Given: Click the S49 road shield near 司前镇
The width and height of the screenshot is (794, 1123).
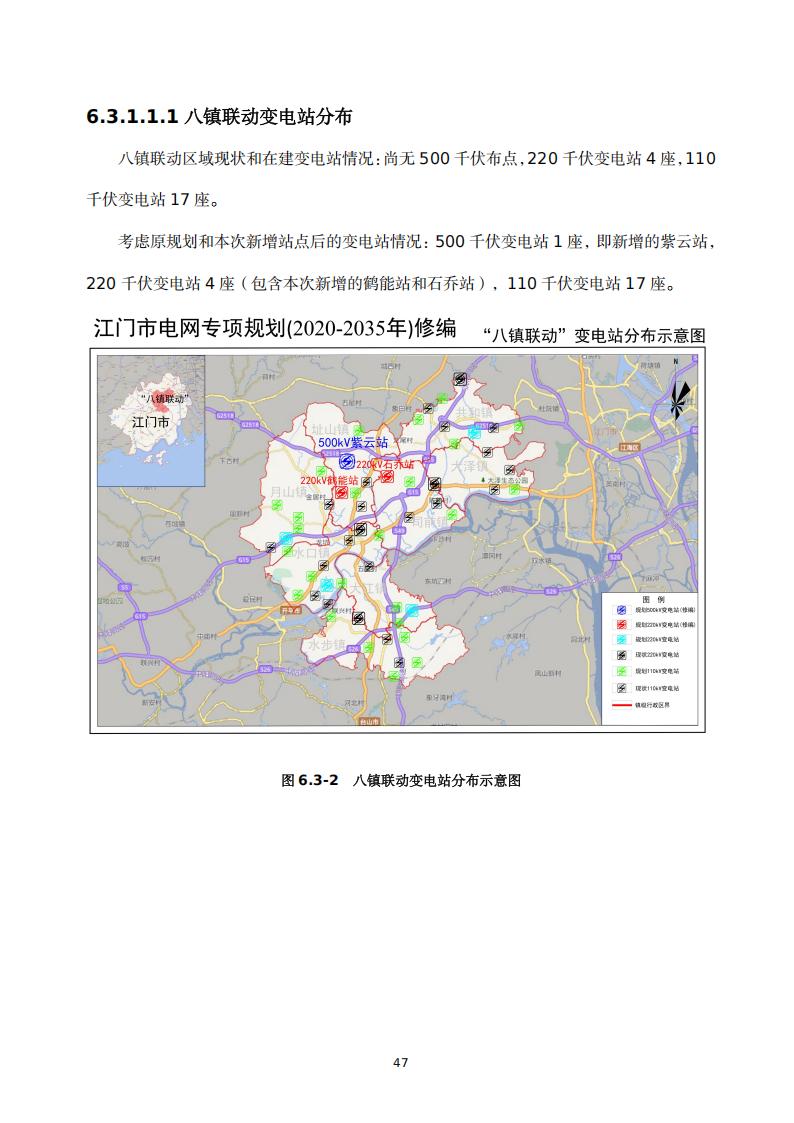Looking at the screenshot, I should [398, 531].
